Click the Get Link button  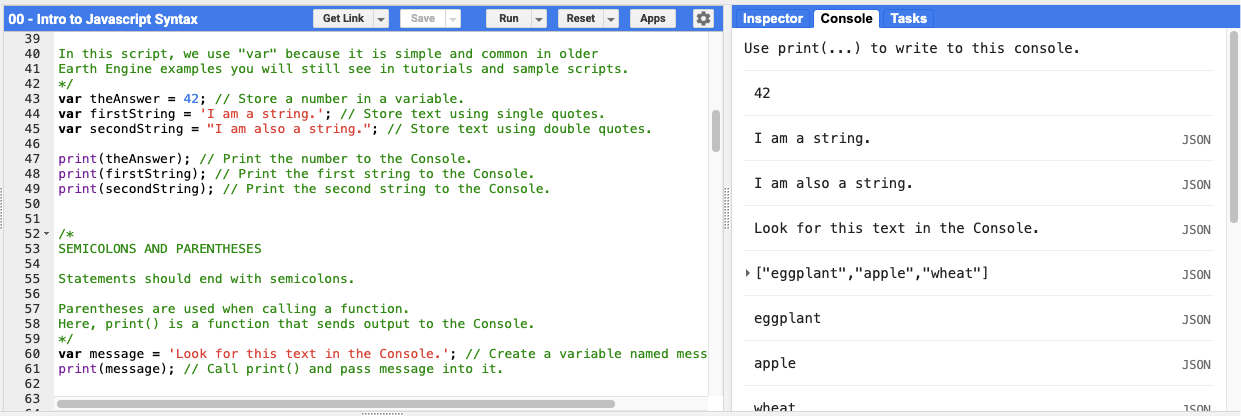[x=345, y=18]
